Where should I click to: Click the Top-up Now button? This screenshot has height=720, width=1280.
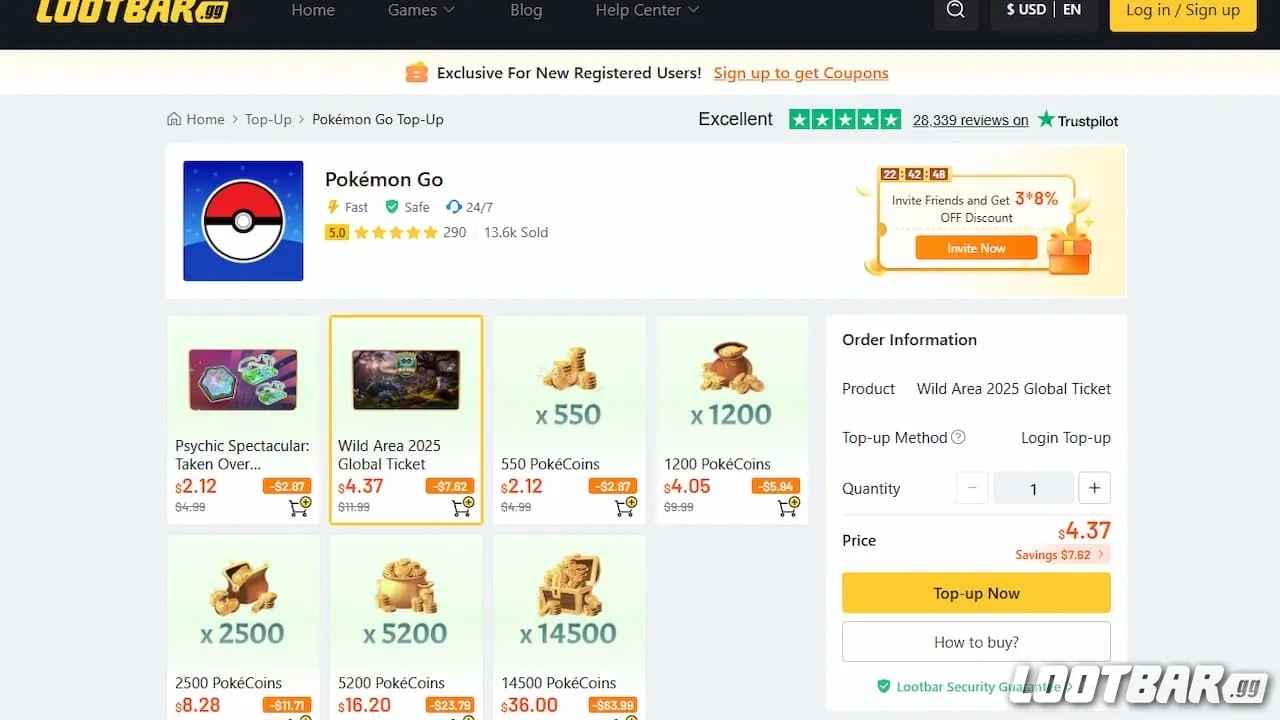click(x=975, y=592)
